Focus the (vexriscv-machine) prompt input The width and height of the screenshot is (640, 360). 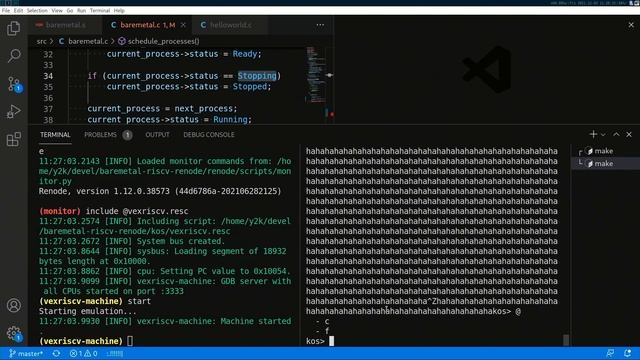point(130,341)
